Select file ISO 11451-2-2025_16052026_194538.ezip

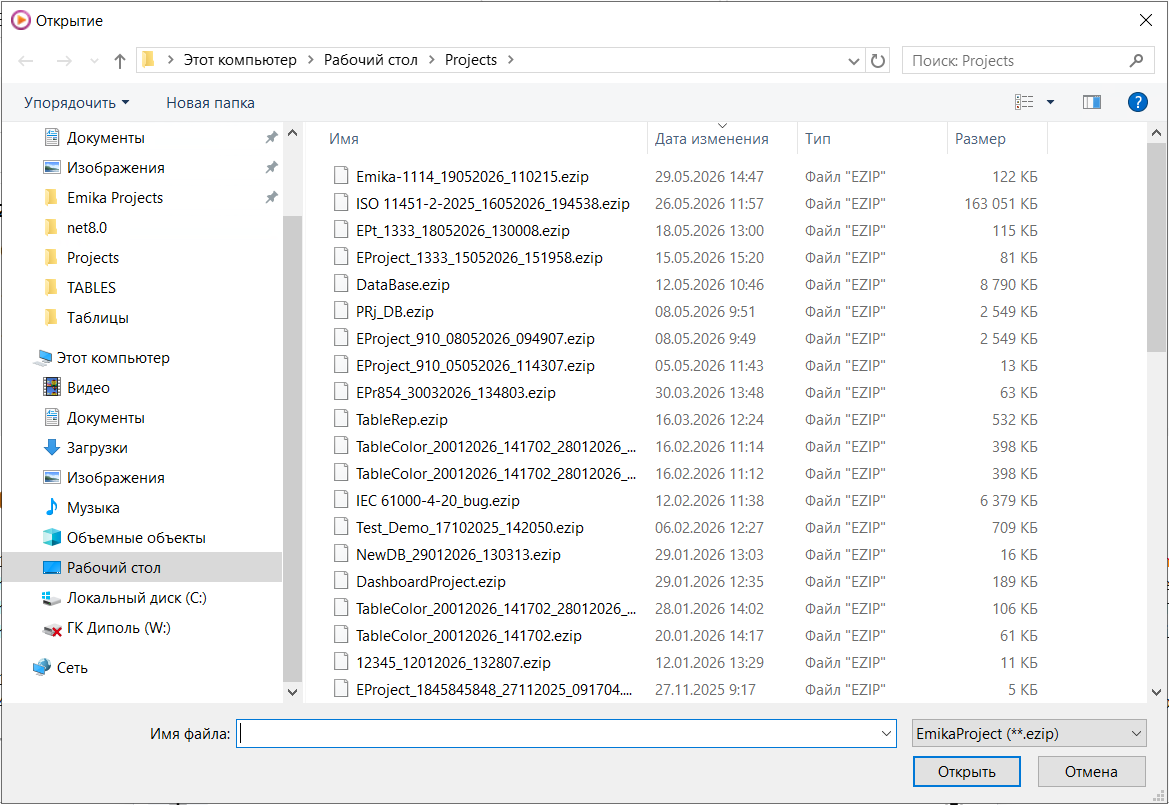(x=493, y=203)
